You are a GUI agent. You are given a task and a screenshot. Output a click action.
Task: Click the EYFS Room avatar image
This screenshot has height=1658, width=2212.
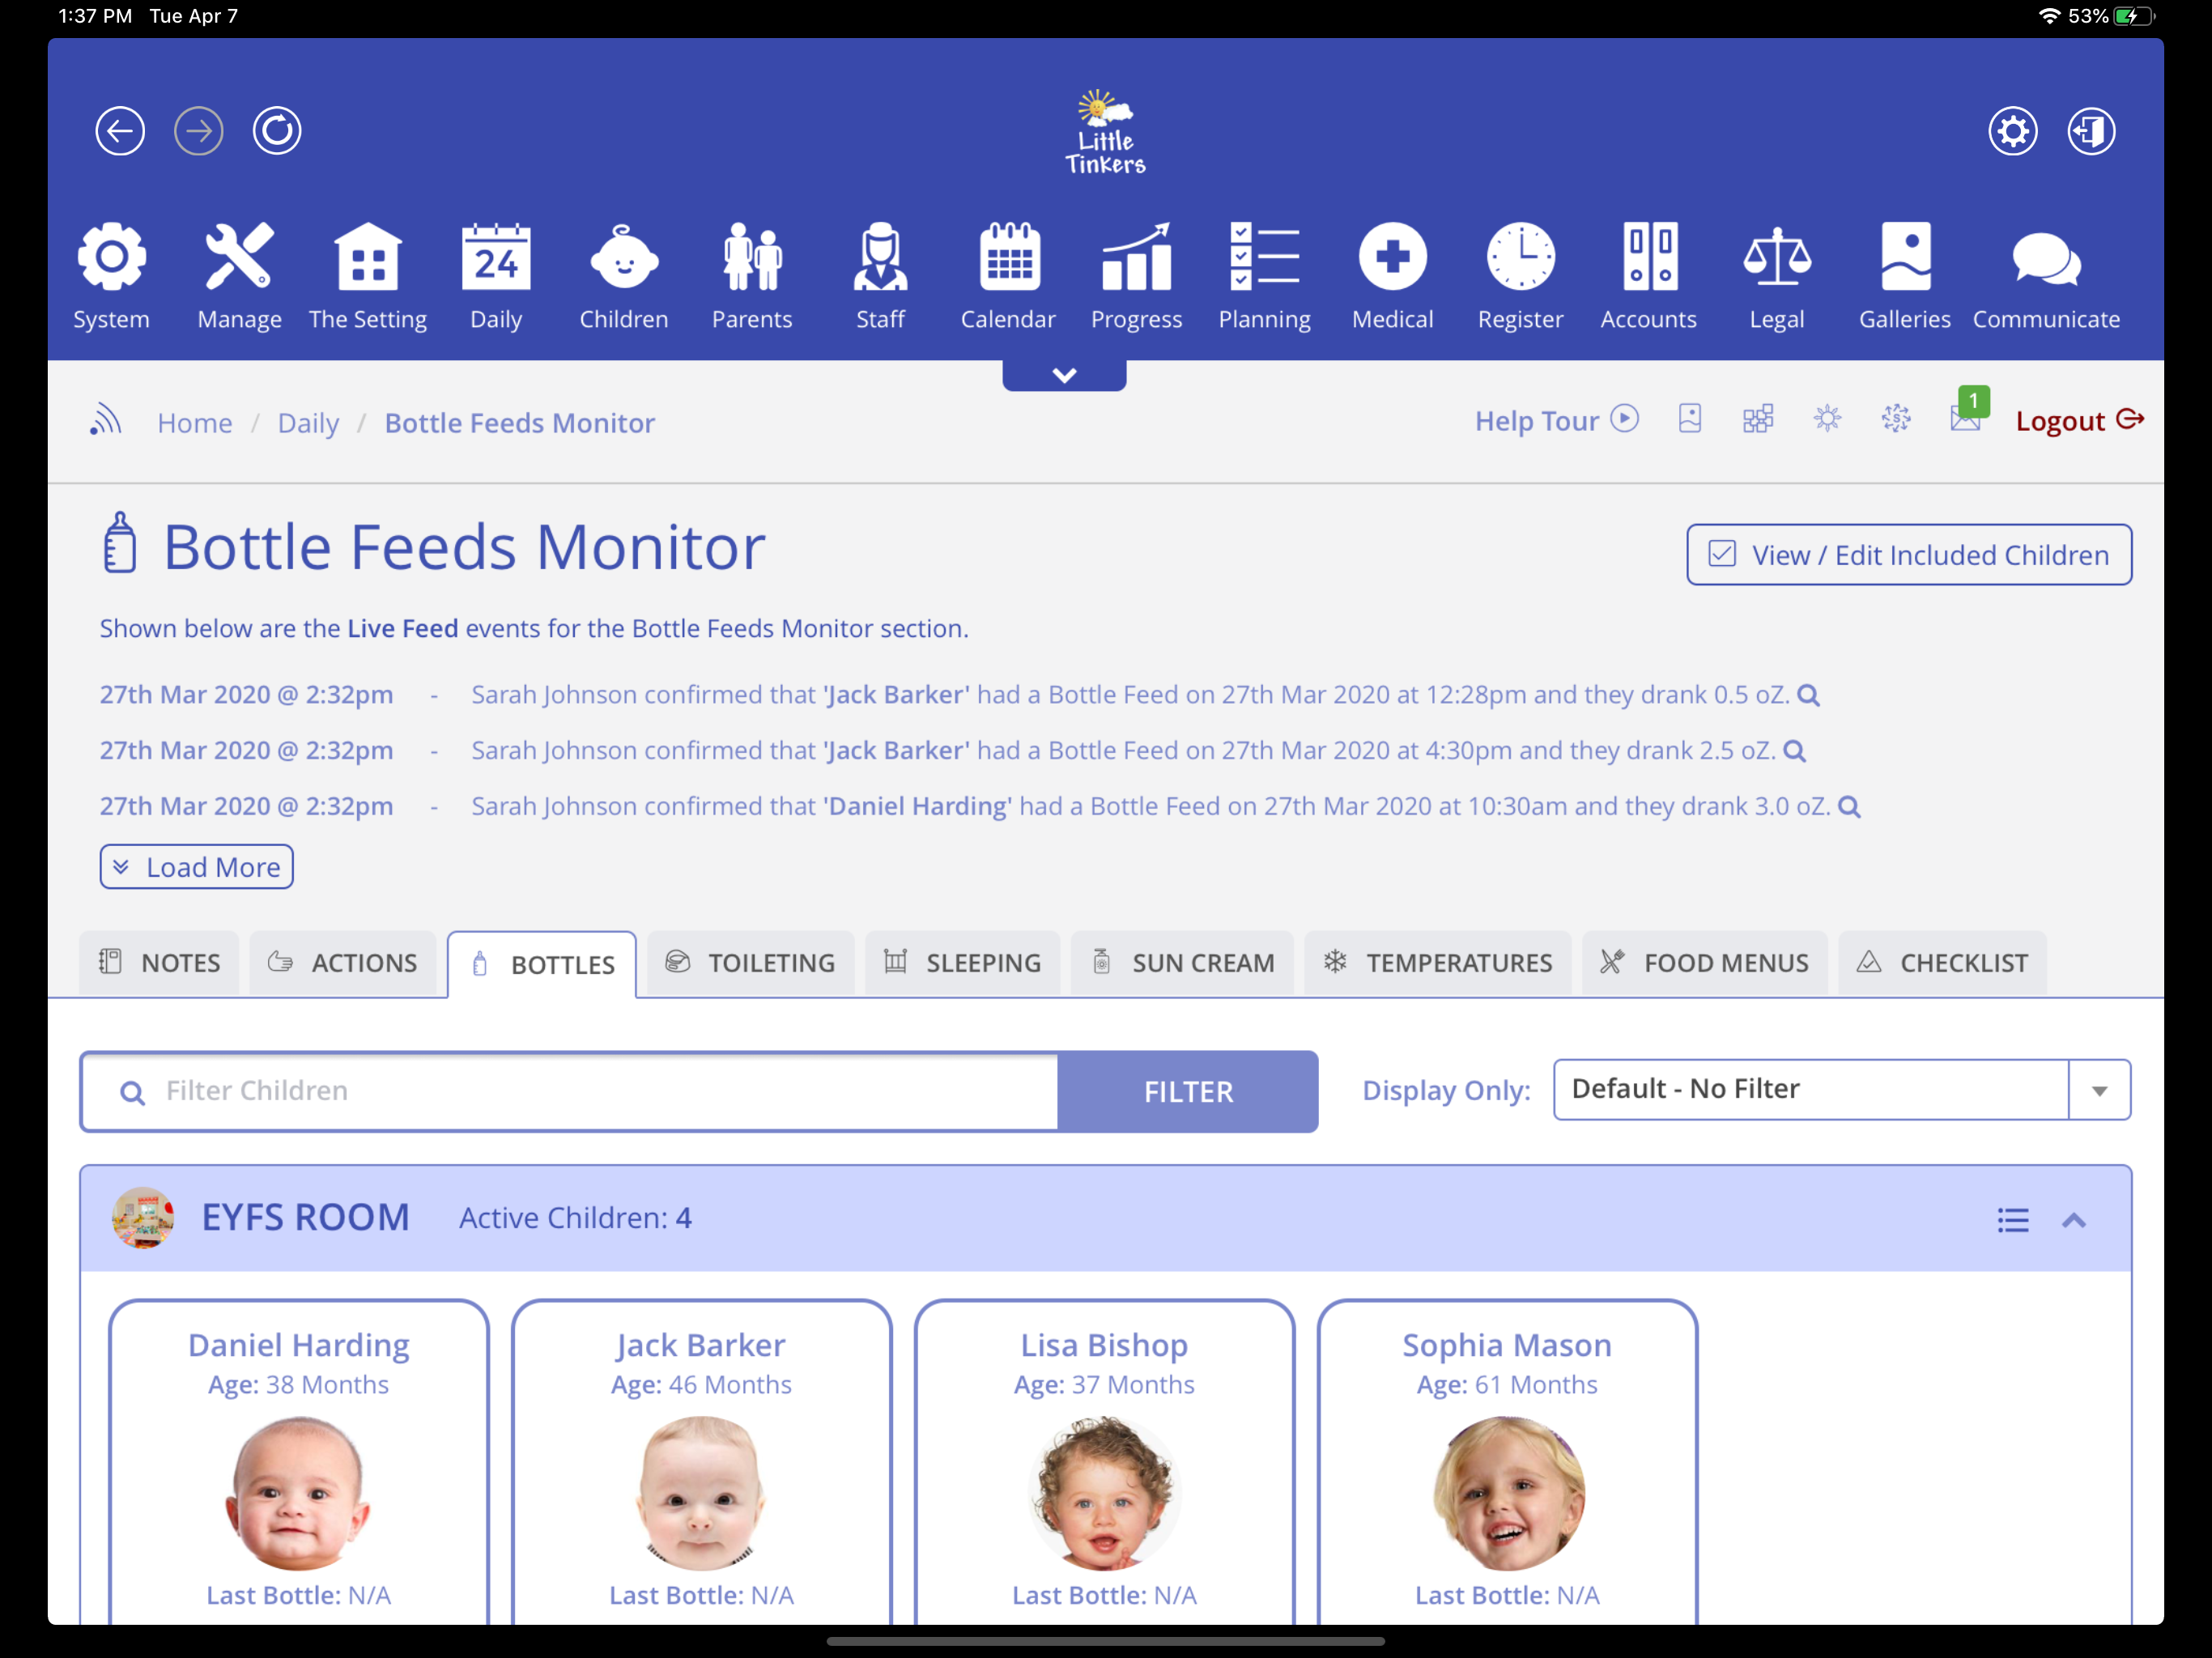tap(143, 1218)
